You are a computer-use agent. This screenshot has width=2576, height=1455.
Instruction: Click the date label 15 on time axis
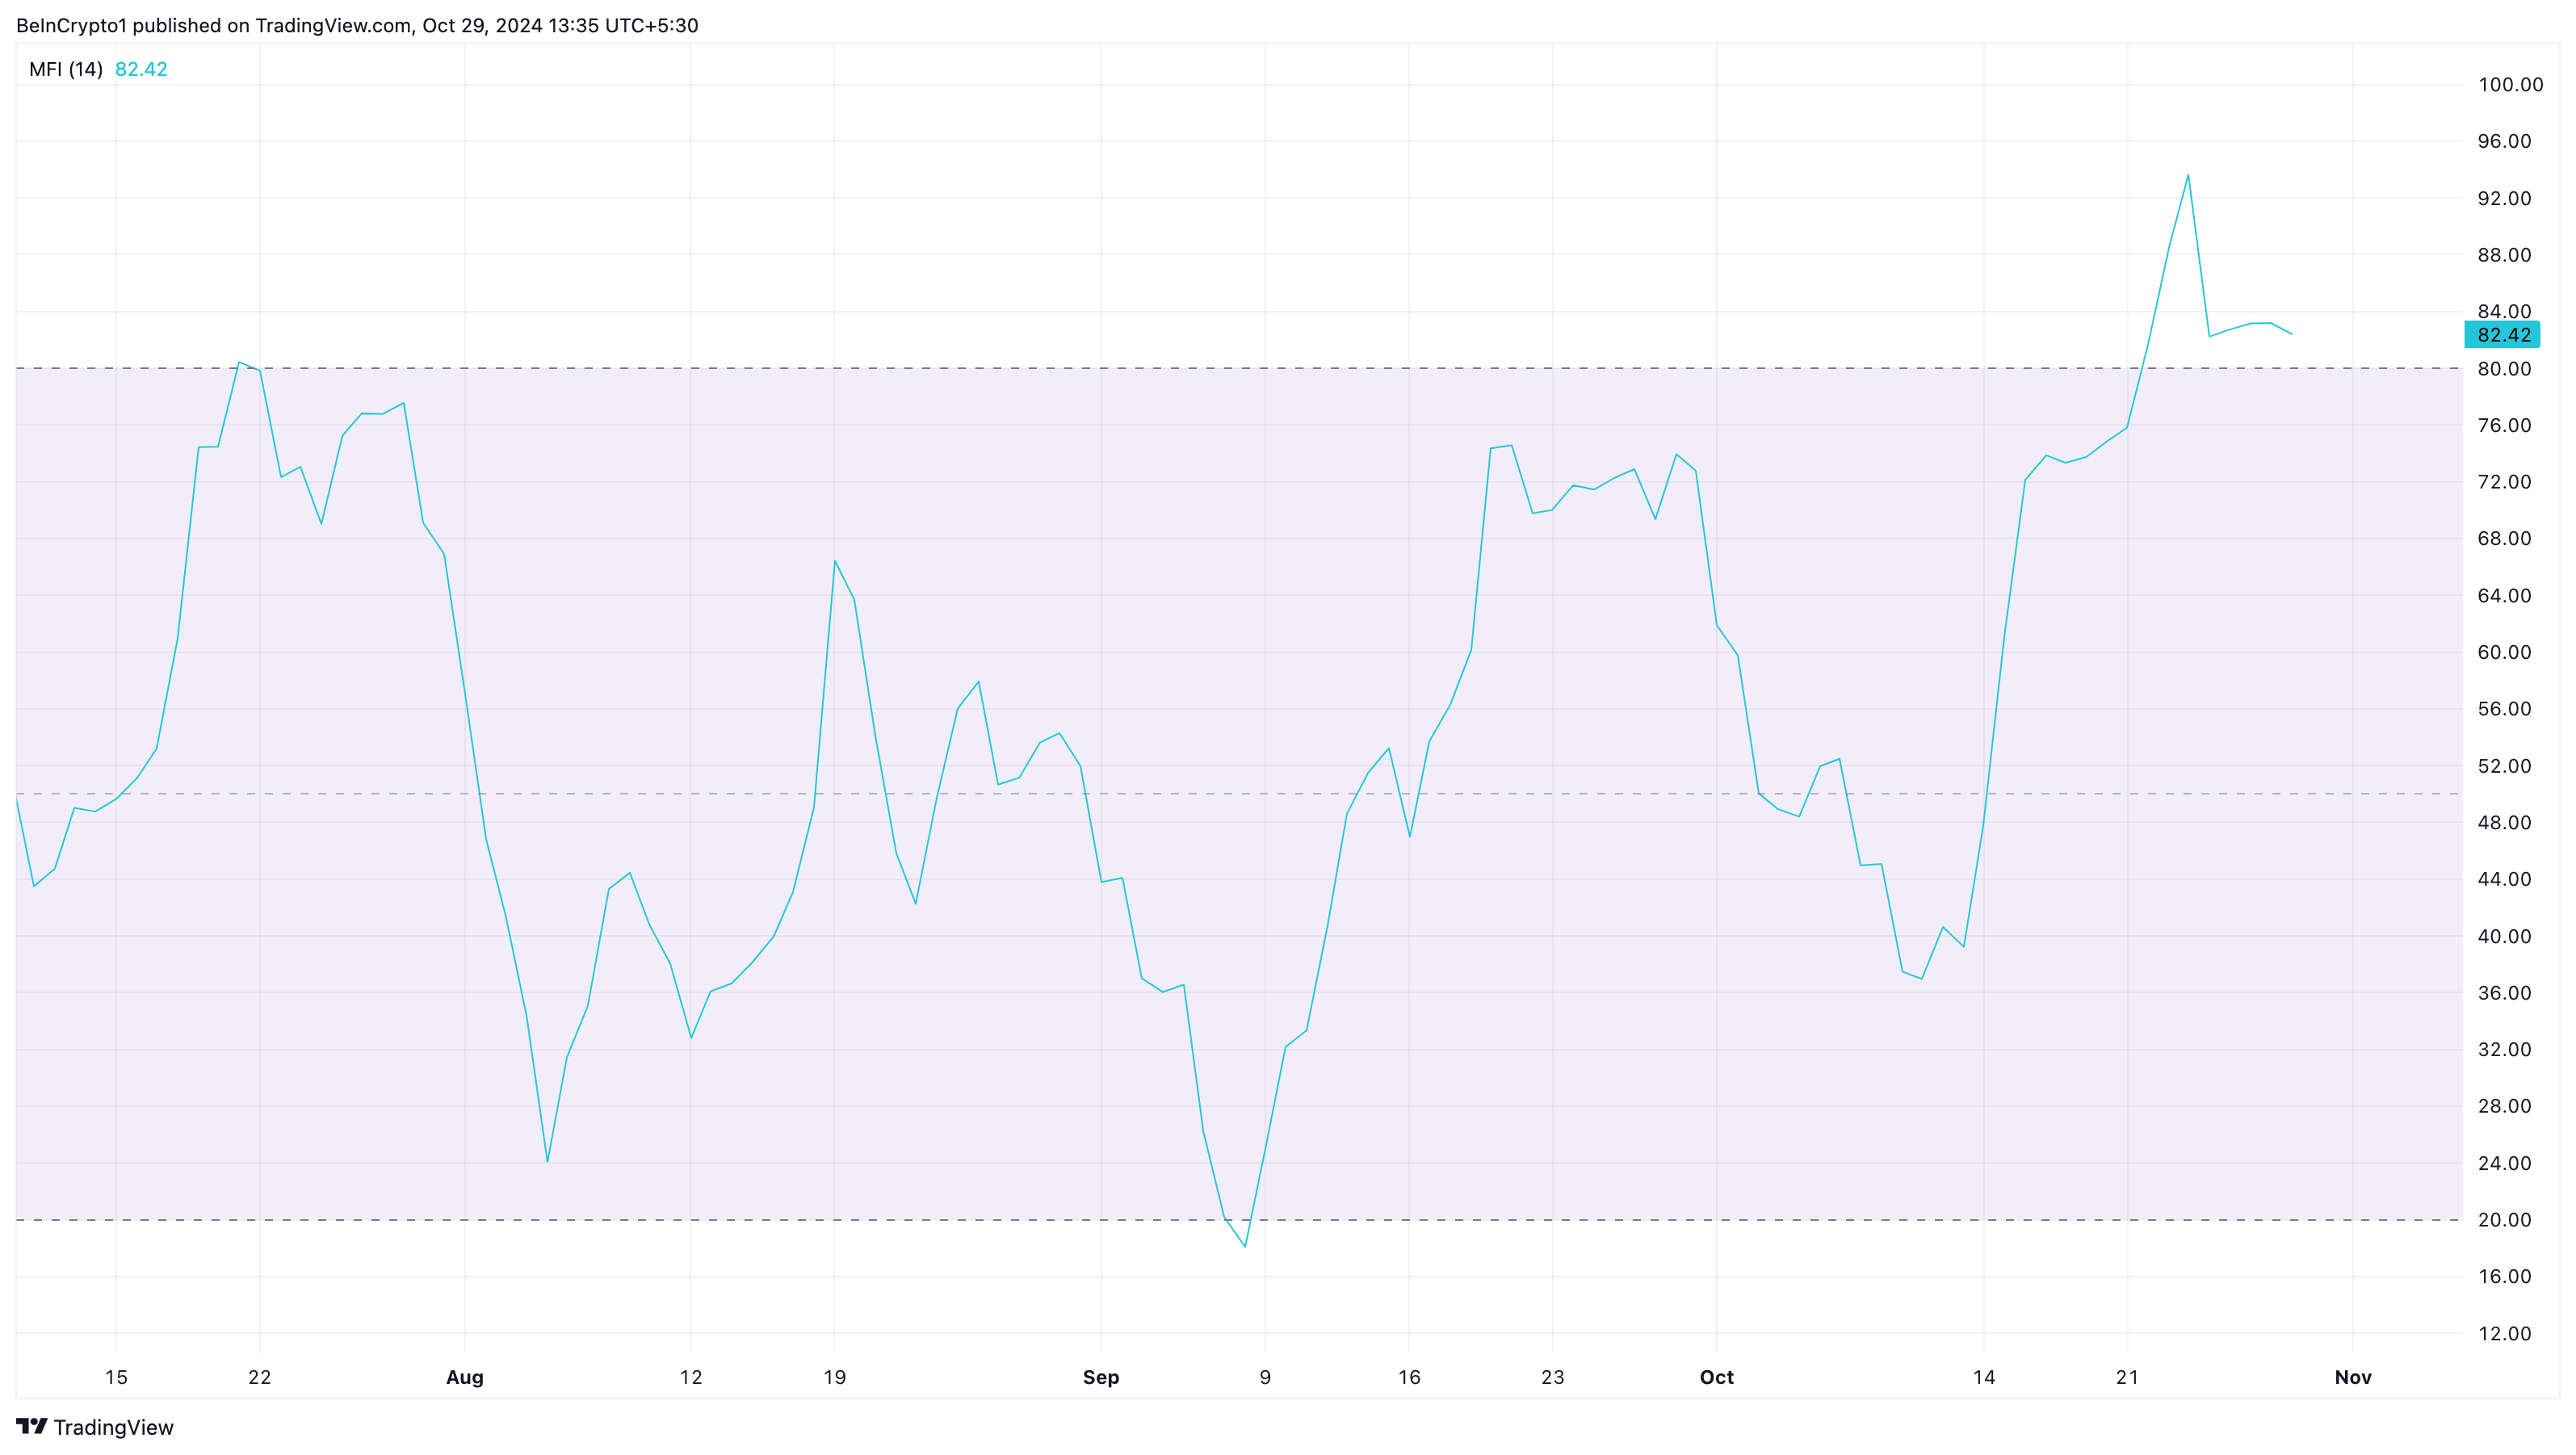pos(116,1377)
